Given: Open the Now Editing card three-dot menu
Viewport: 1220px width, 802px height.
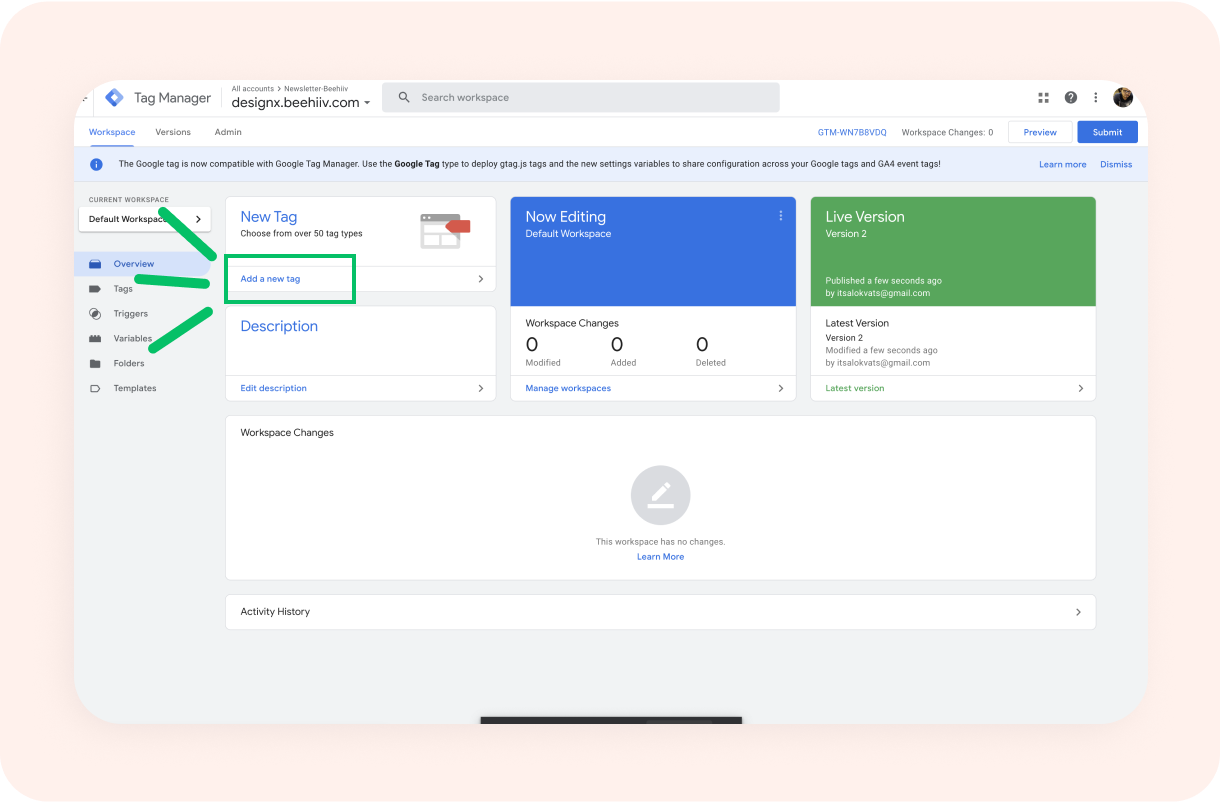Looking at the screenshot, I should pos(781,216).
